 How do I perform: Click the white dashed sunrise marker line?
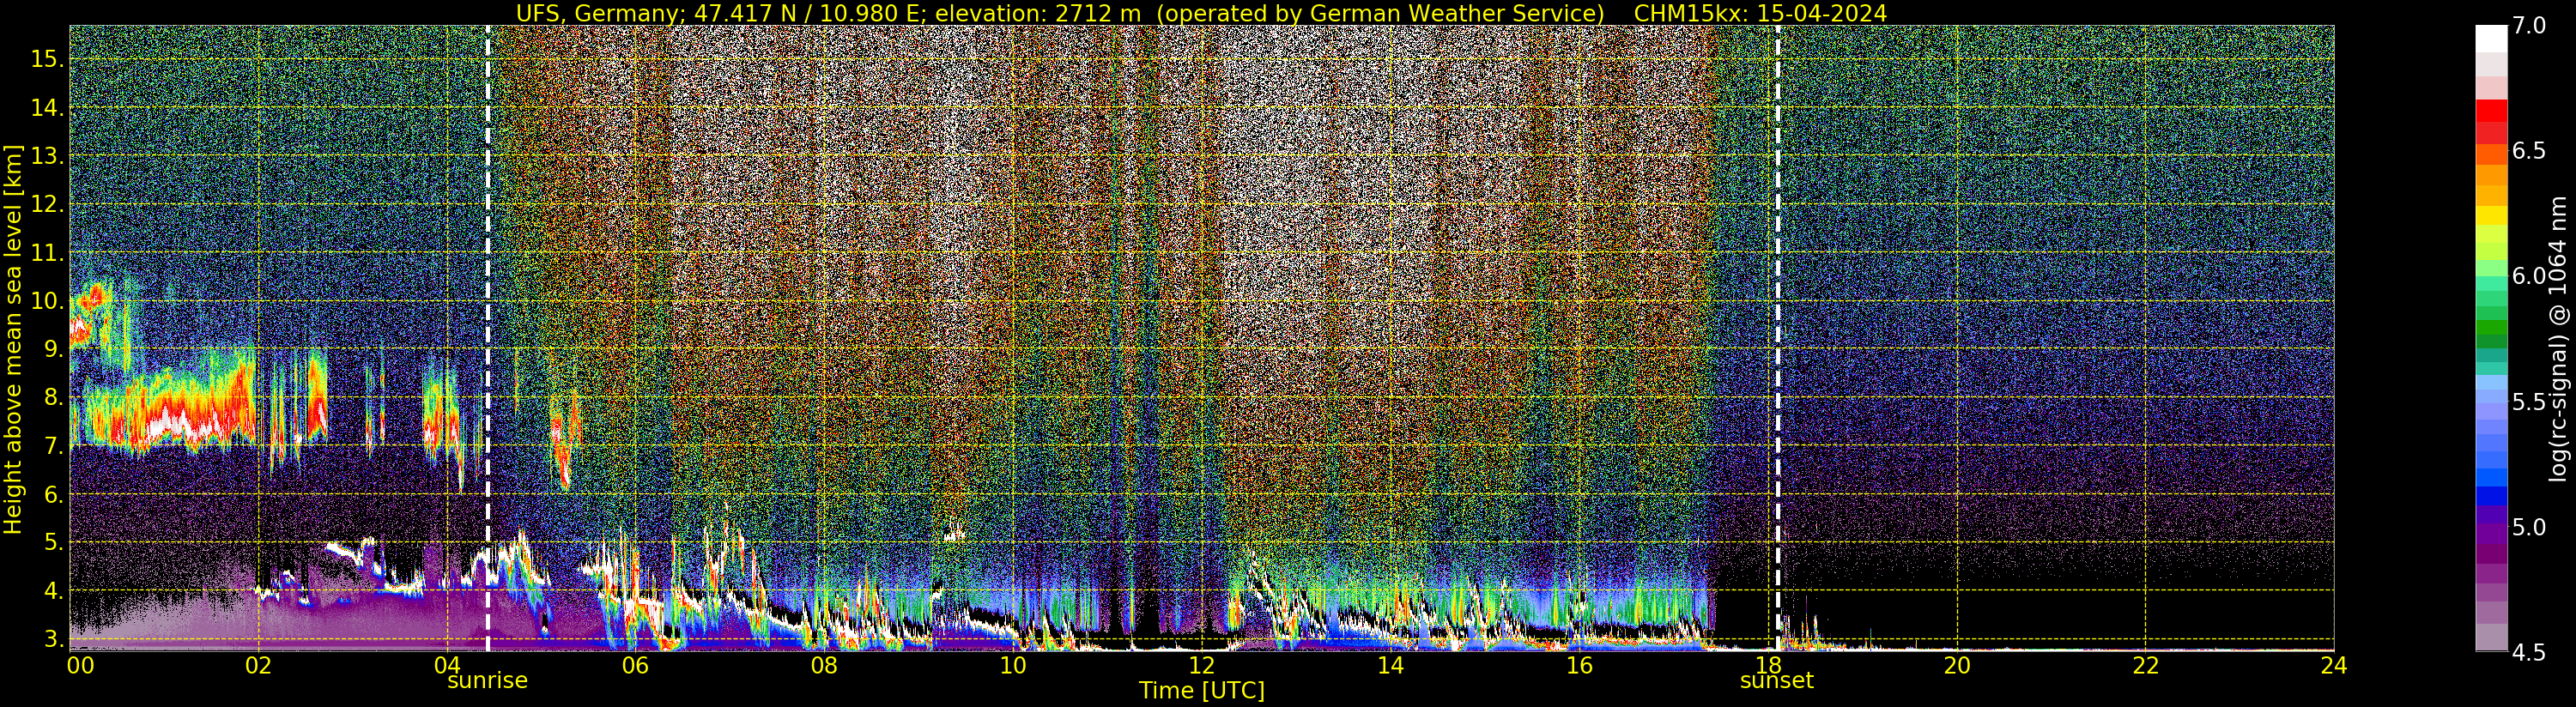[x=487, y=338]
